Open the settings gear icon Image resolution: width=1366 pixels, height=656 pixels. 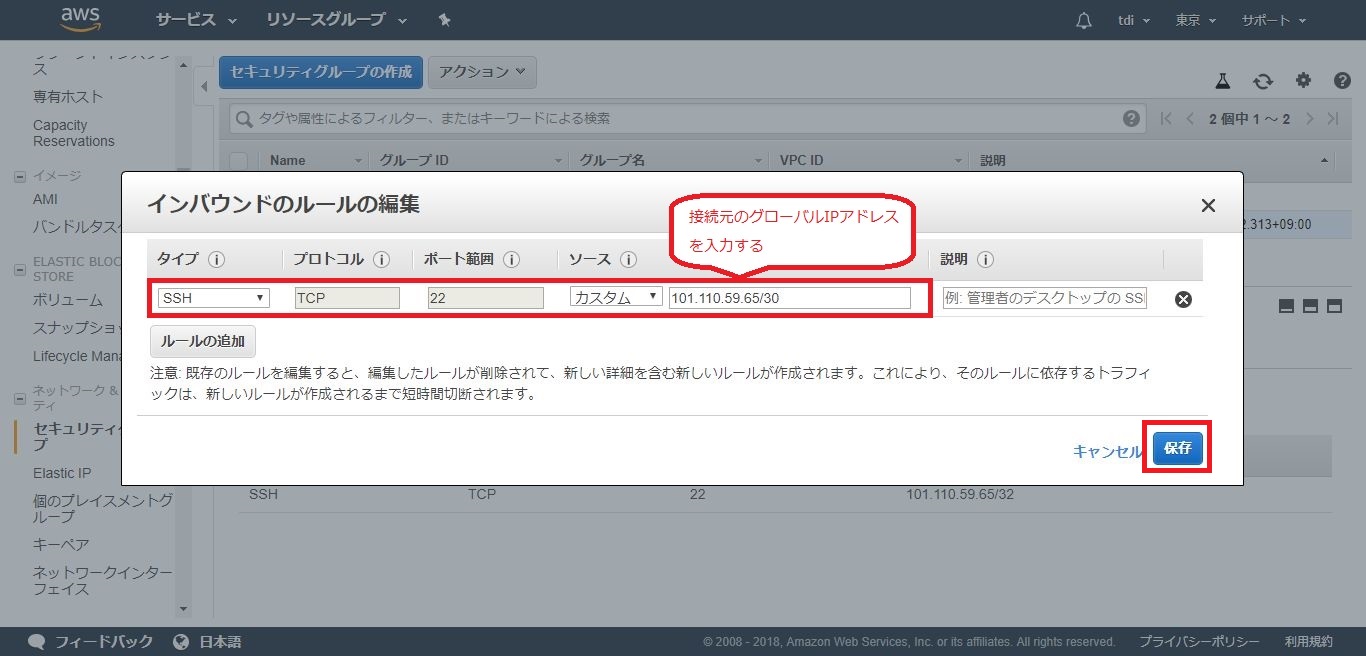click(1303, 81)
